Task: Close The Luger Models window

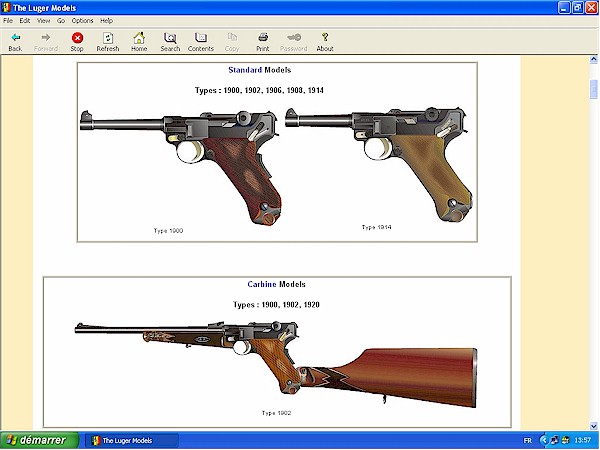Action: coord(592,8)
